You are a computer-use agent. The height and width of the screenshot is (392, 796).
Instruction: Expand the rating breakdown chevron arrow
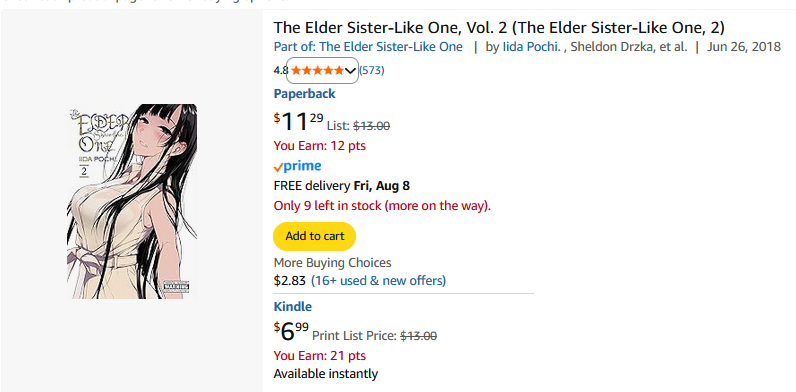point(350,71)
